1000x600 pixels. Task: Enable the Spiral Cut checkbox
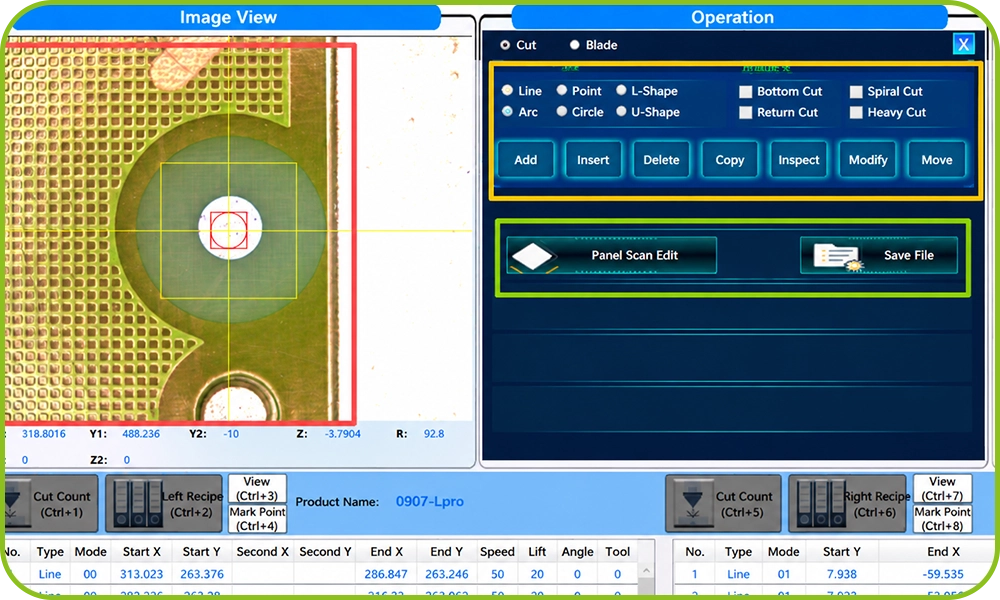pyautogui.click(x=856, y=92)
